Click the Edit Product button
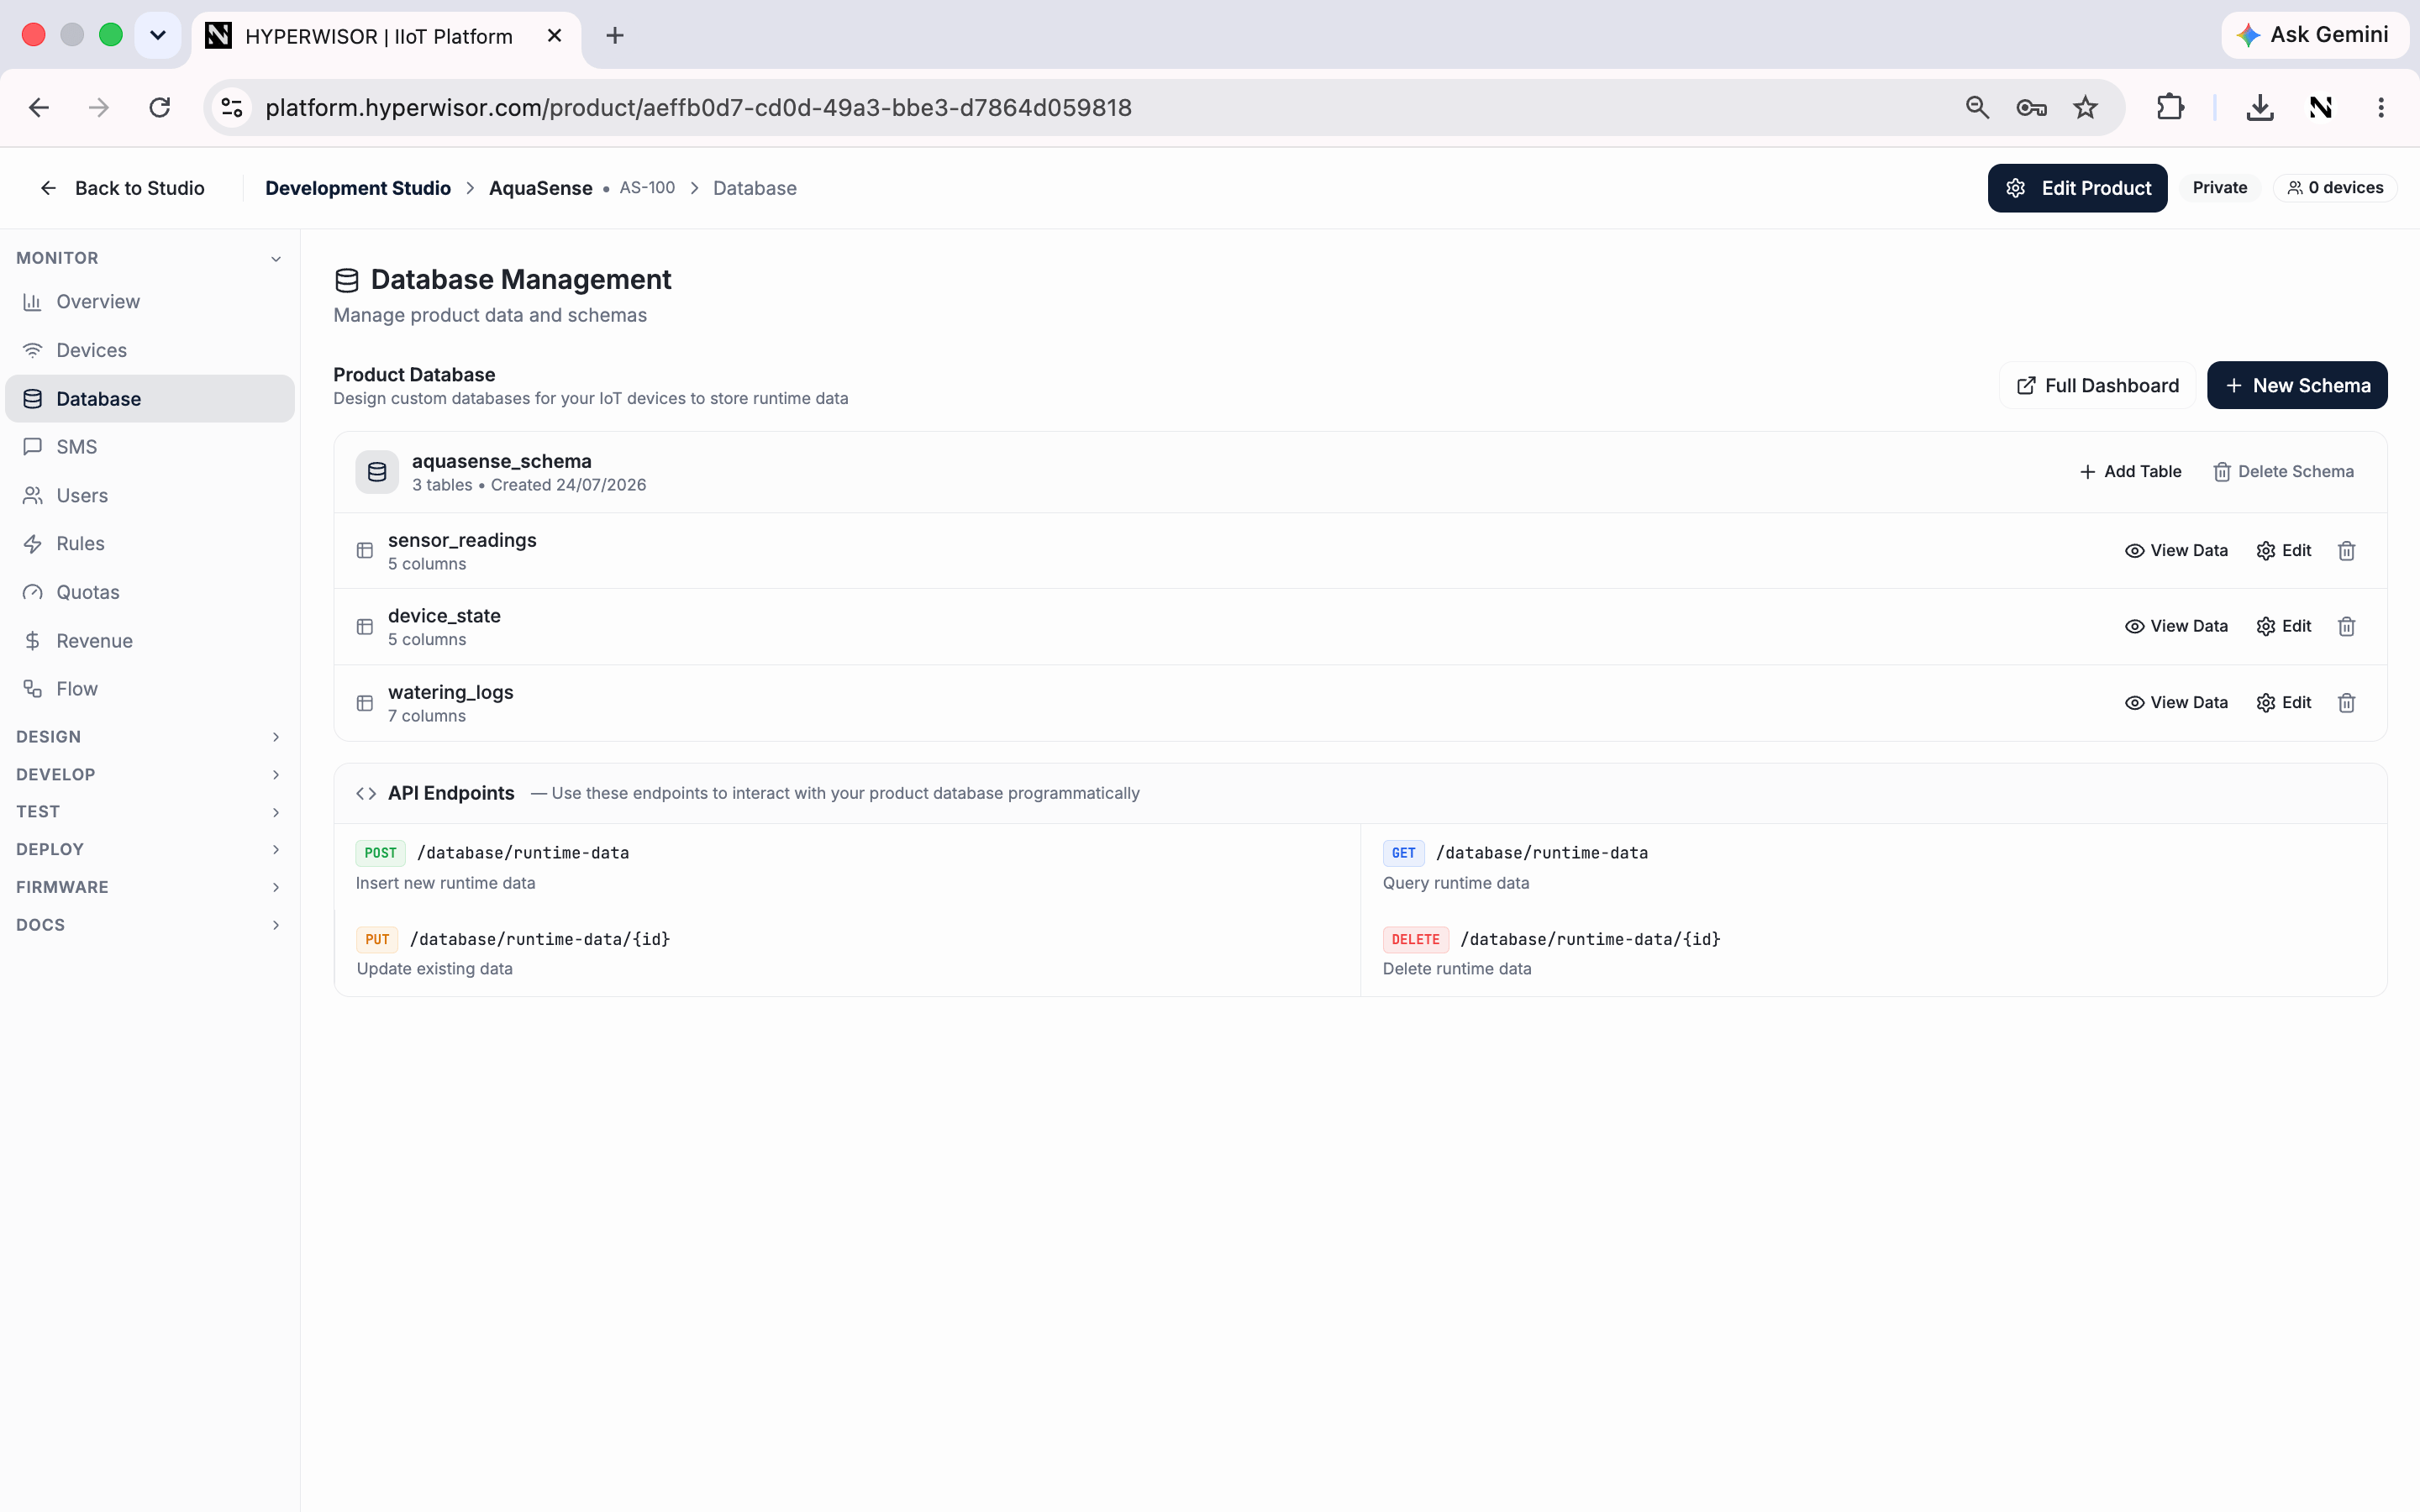This screenshot has width=2420, height=1512. (2077, 188)
